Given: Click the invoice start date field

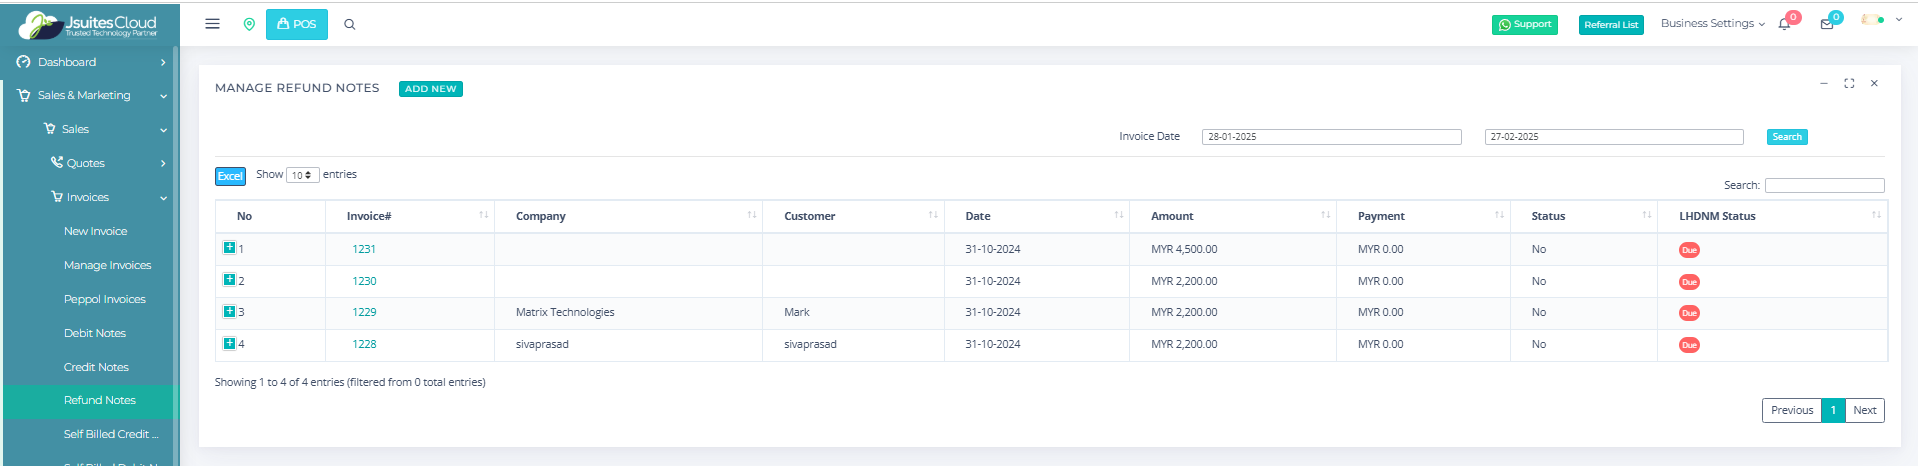Looking at the screenshot, I should click(1330, 137).
